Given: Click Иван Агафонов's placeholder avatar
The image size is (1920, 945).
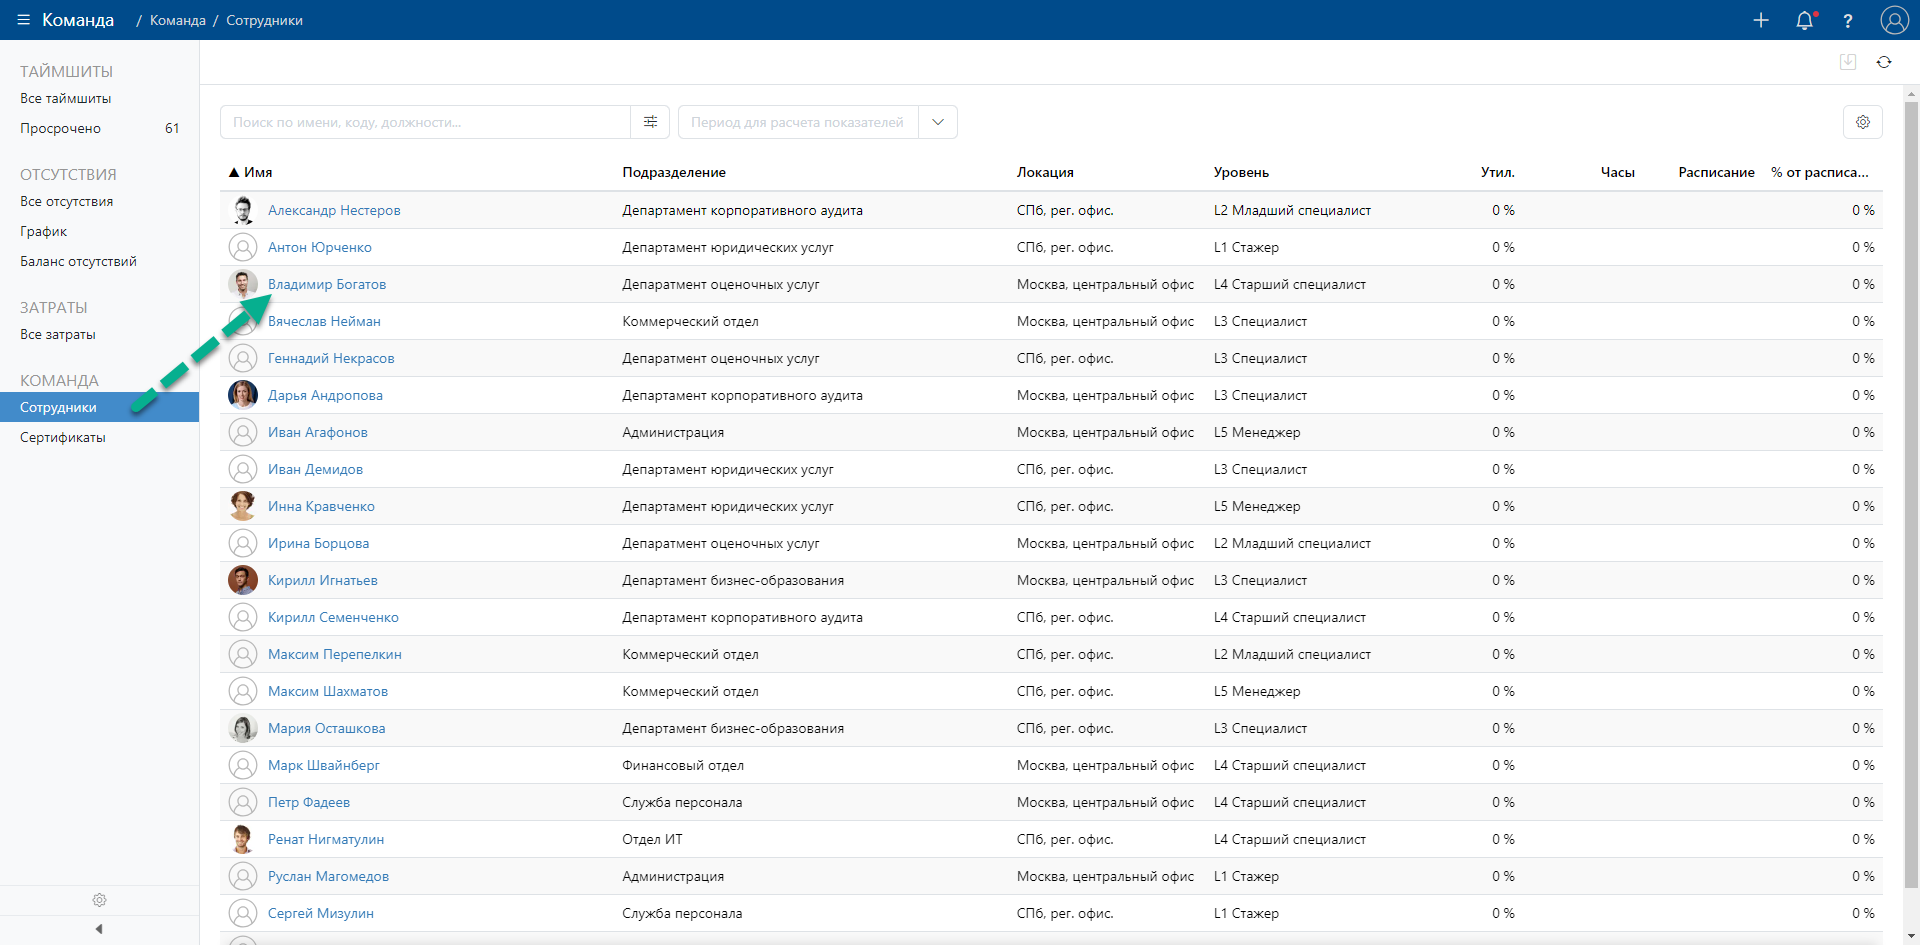Looking at the screenshot, I should (243, 432).
